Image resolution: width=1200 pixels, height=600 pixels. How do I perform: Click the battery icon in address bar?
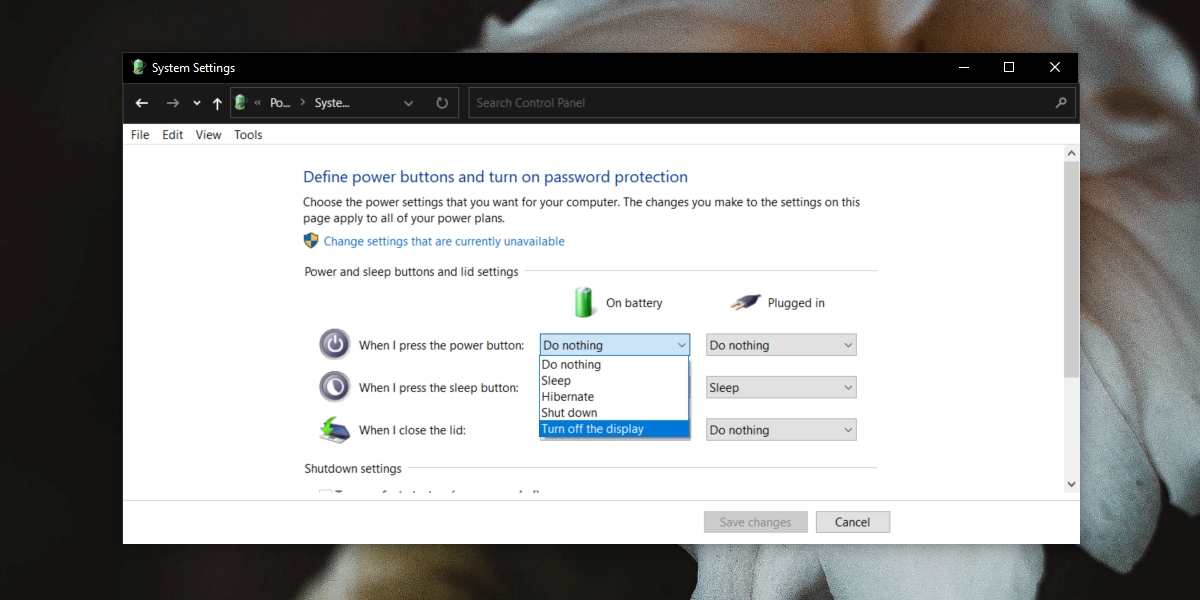pyautogui.click(x=240, y=102)
